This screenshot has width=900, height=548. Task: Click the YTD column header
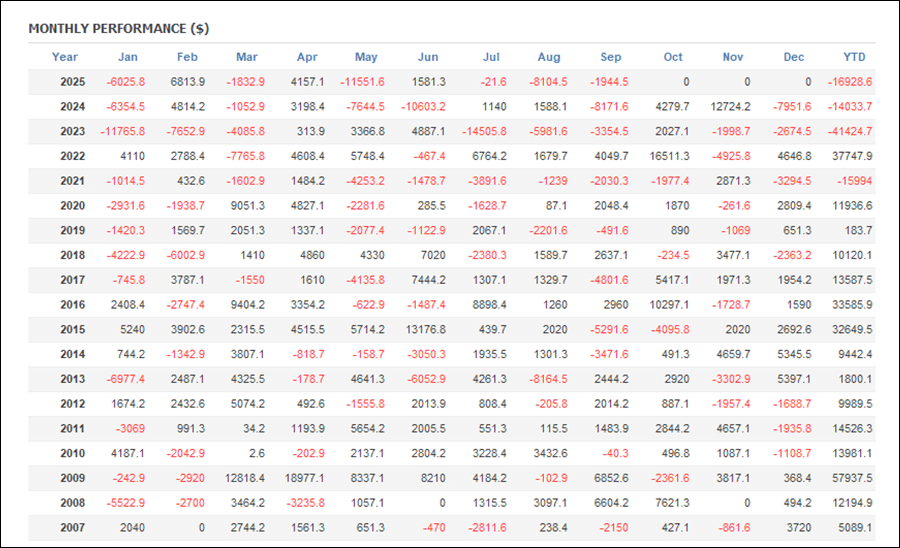(854, 57)
